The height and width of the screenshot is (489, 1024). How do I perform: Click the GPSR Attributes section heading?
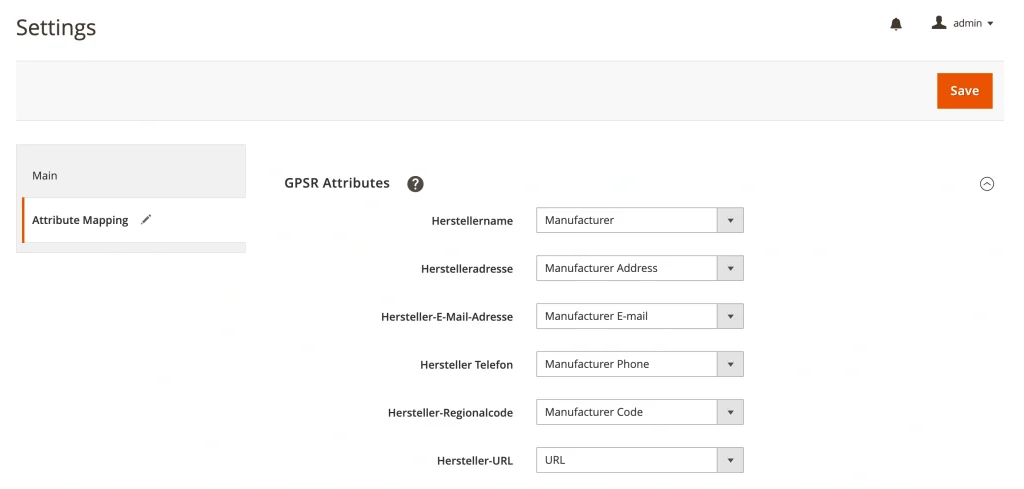point(337,184)
